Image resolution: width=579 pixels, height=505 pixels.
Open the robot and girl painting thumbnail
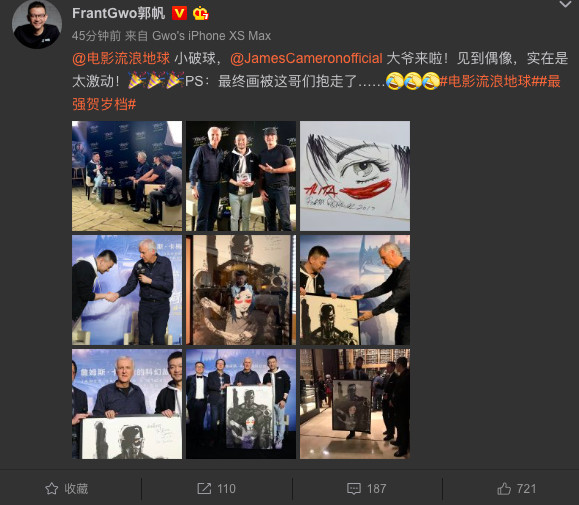click(241, 290)
